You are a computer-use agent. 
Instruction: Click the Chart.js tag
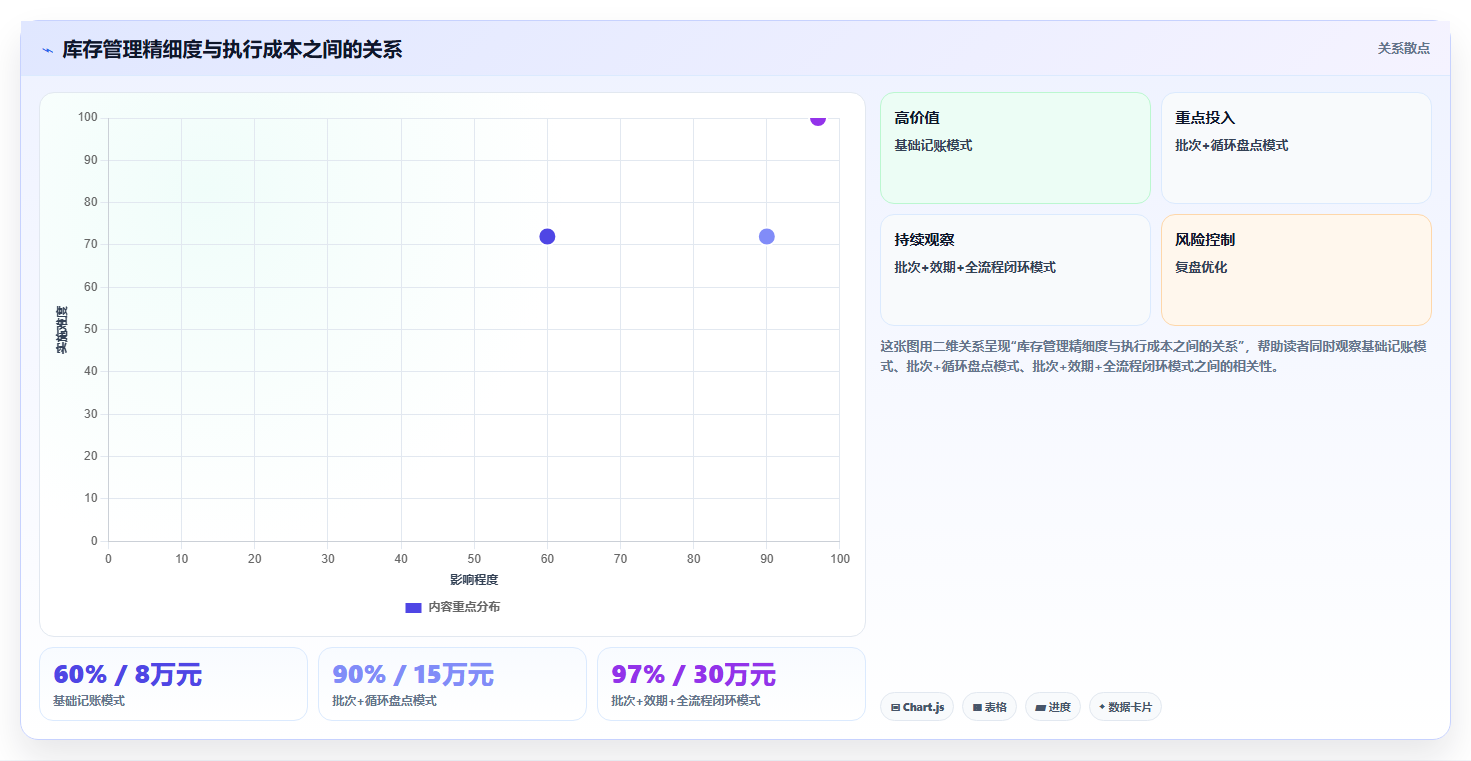click(x=917, y=707)
